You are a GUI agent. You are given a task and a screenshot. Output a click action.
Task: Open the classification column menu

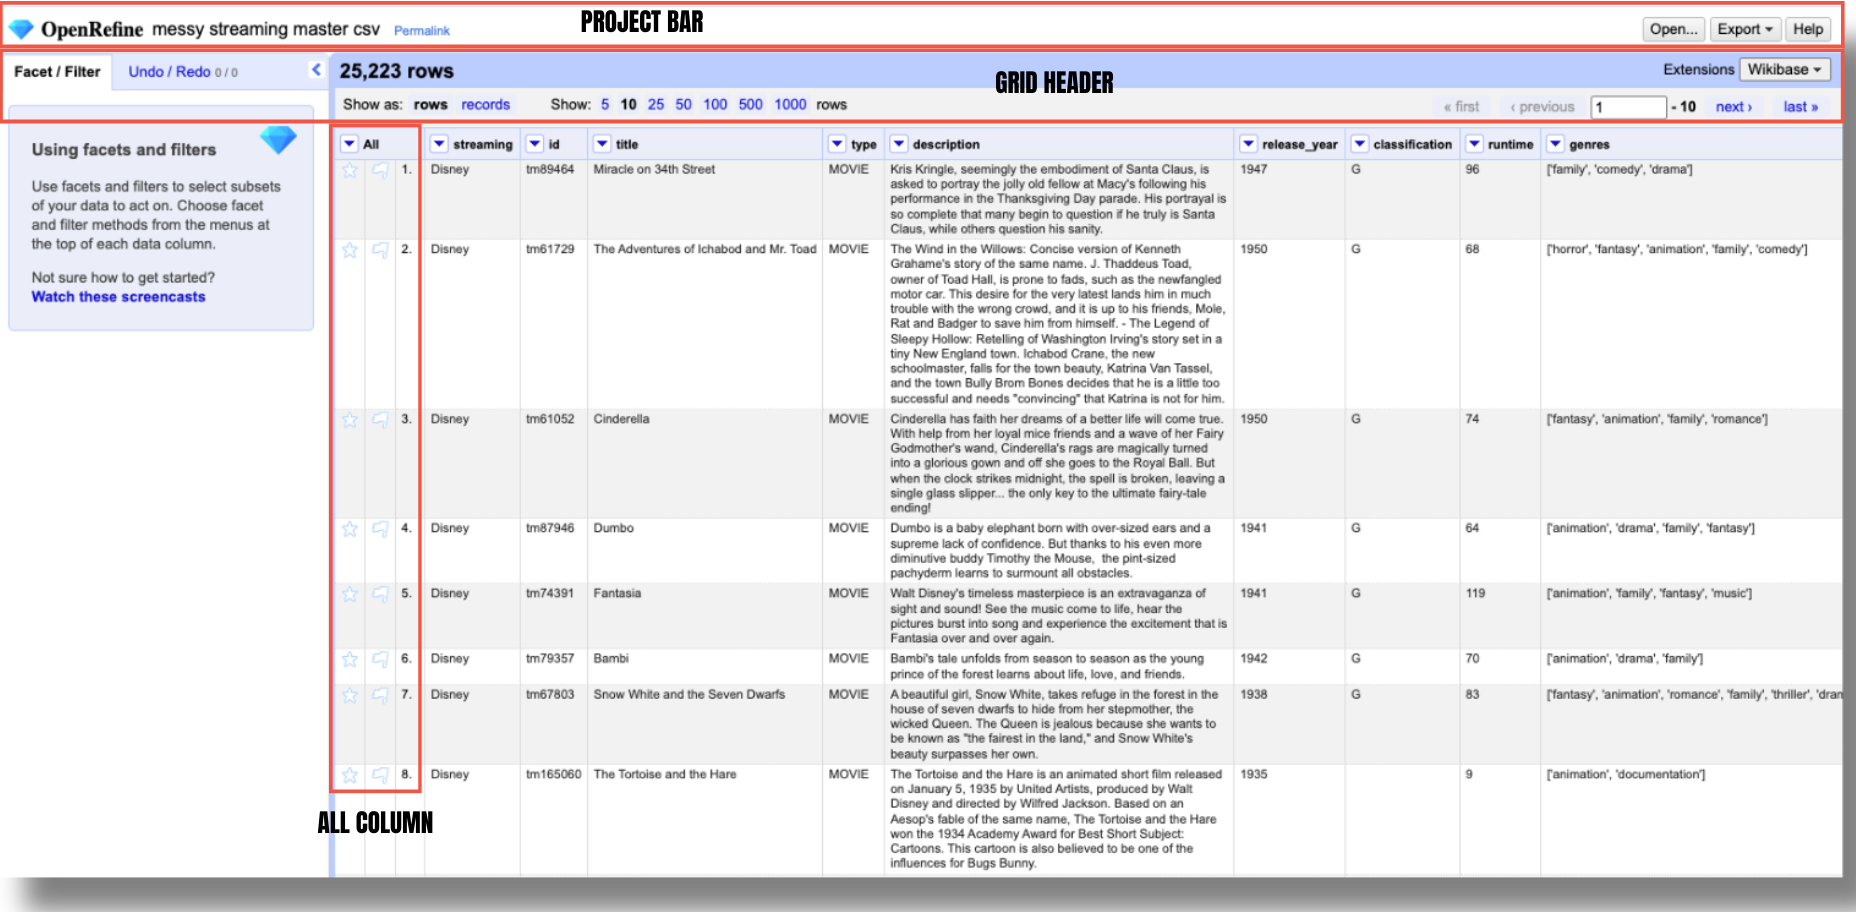(1359, 144)
